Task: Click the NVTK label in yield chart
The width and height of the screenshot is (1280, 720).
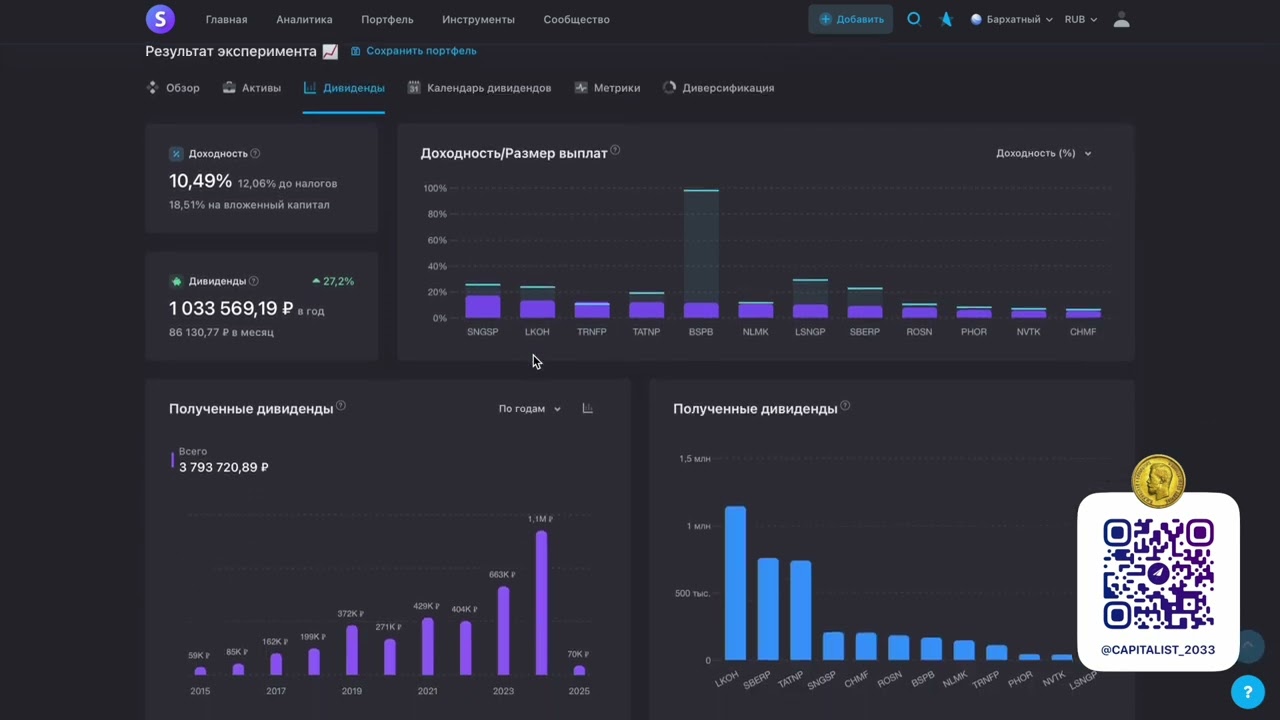Action: tap(1028, 332)
